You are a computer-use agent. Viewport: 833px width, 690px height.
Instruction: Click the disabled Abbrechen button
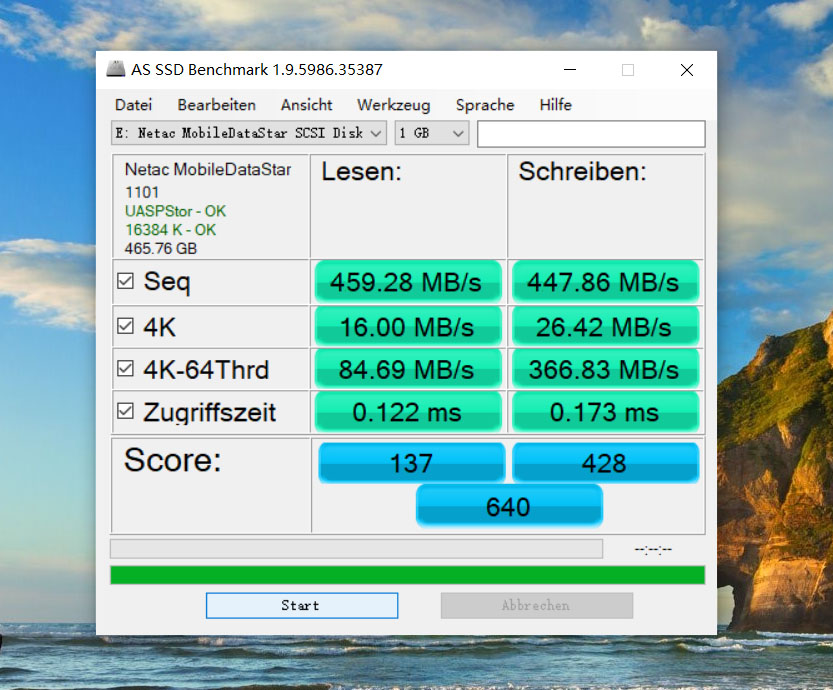point(537,606)
